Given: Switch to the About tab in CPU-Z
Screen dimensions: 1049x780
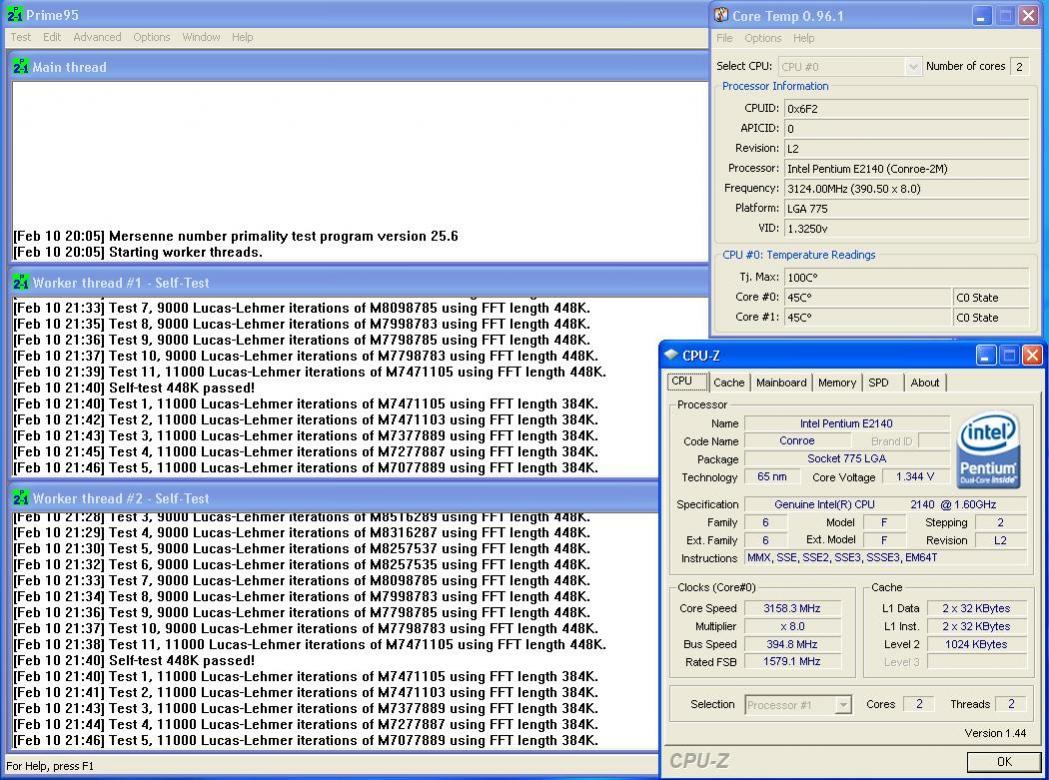Looking at the screenshot, I should tap(925, 383).
